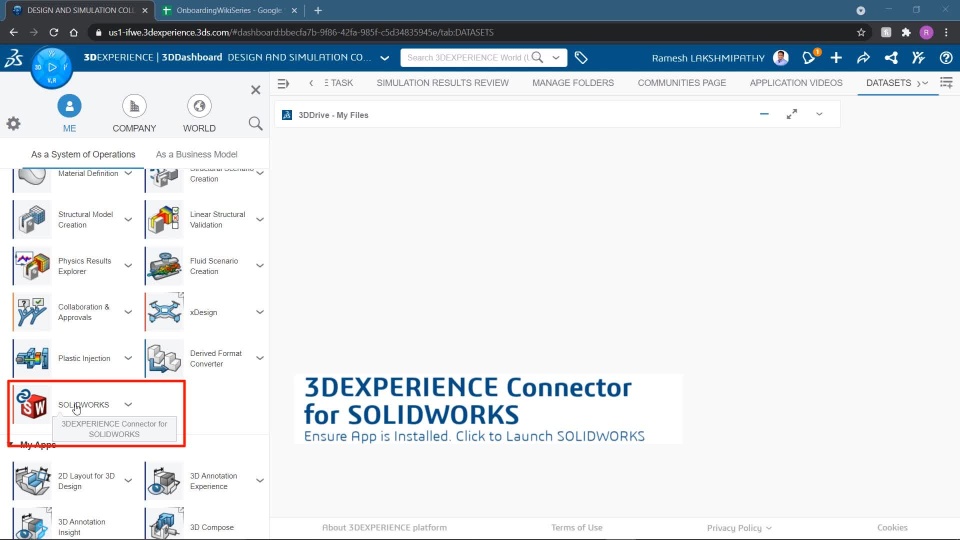Click the Search 3DEXPERIENCE World field
Viewport: 960px width, 540px height.
(468, 58)
